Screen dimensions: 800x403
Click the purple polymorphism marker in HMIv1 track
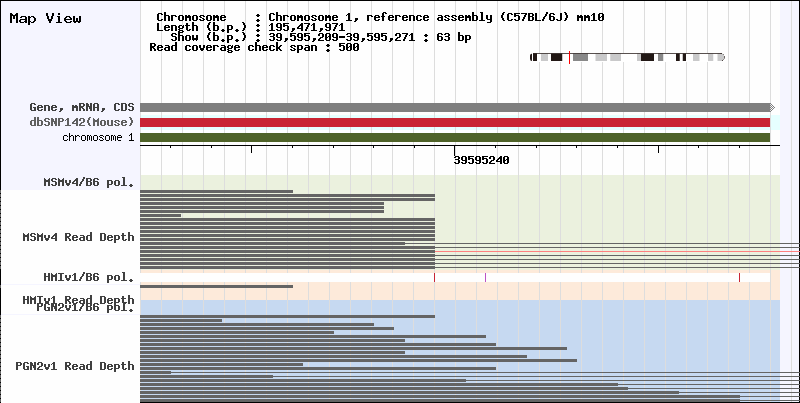click(x=485, y=278)
